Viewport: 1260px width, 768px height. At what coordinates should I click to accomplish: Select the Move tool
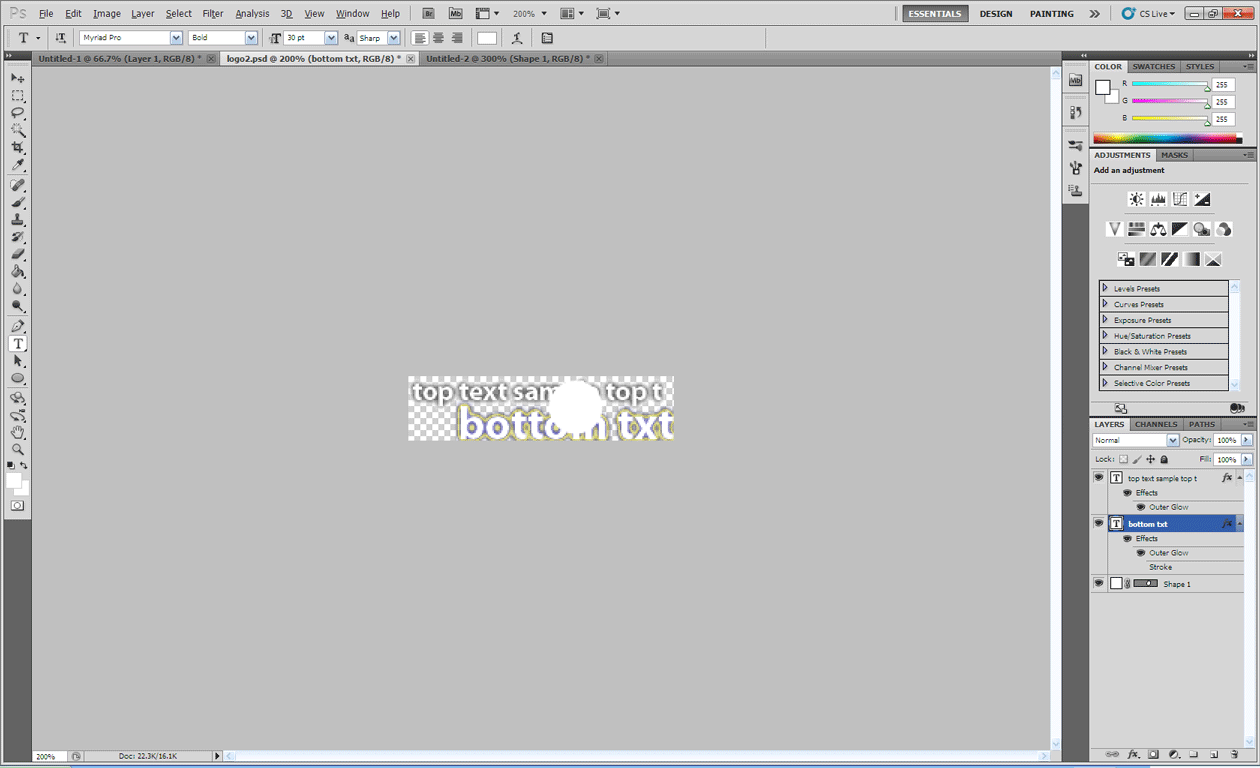pos(17,77)
